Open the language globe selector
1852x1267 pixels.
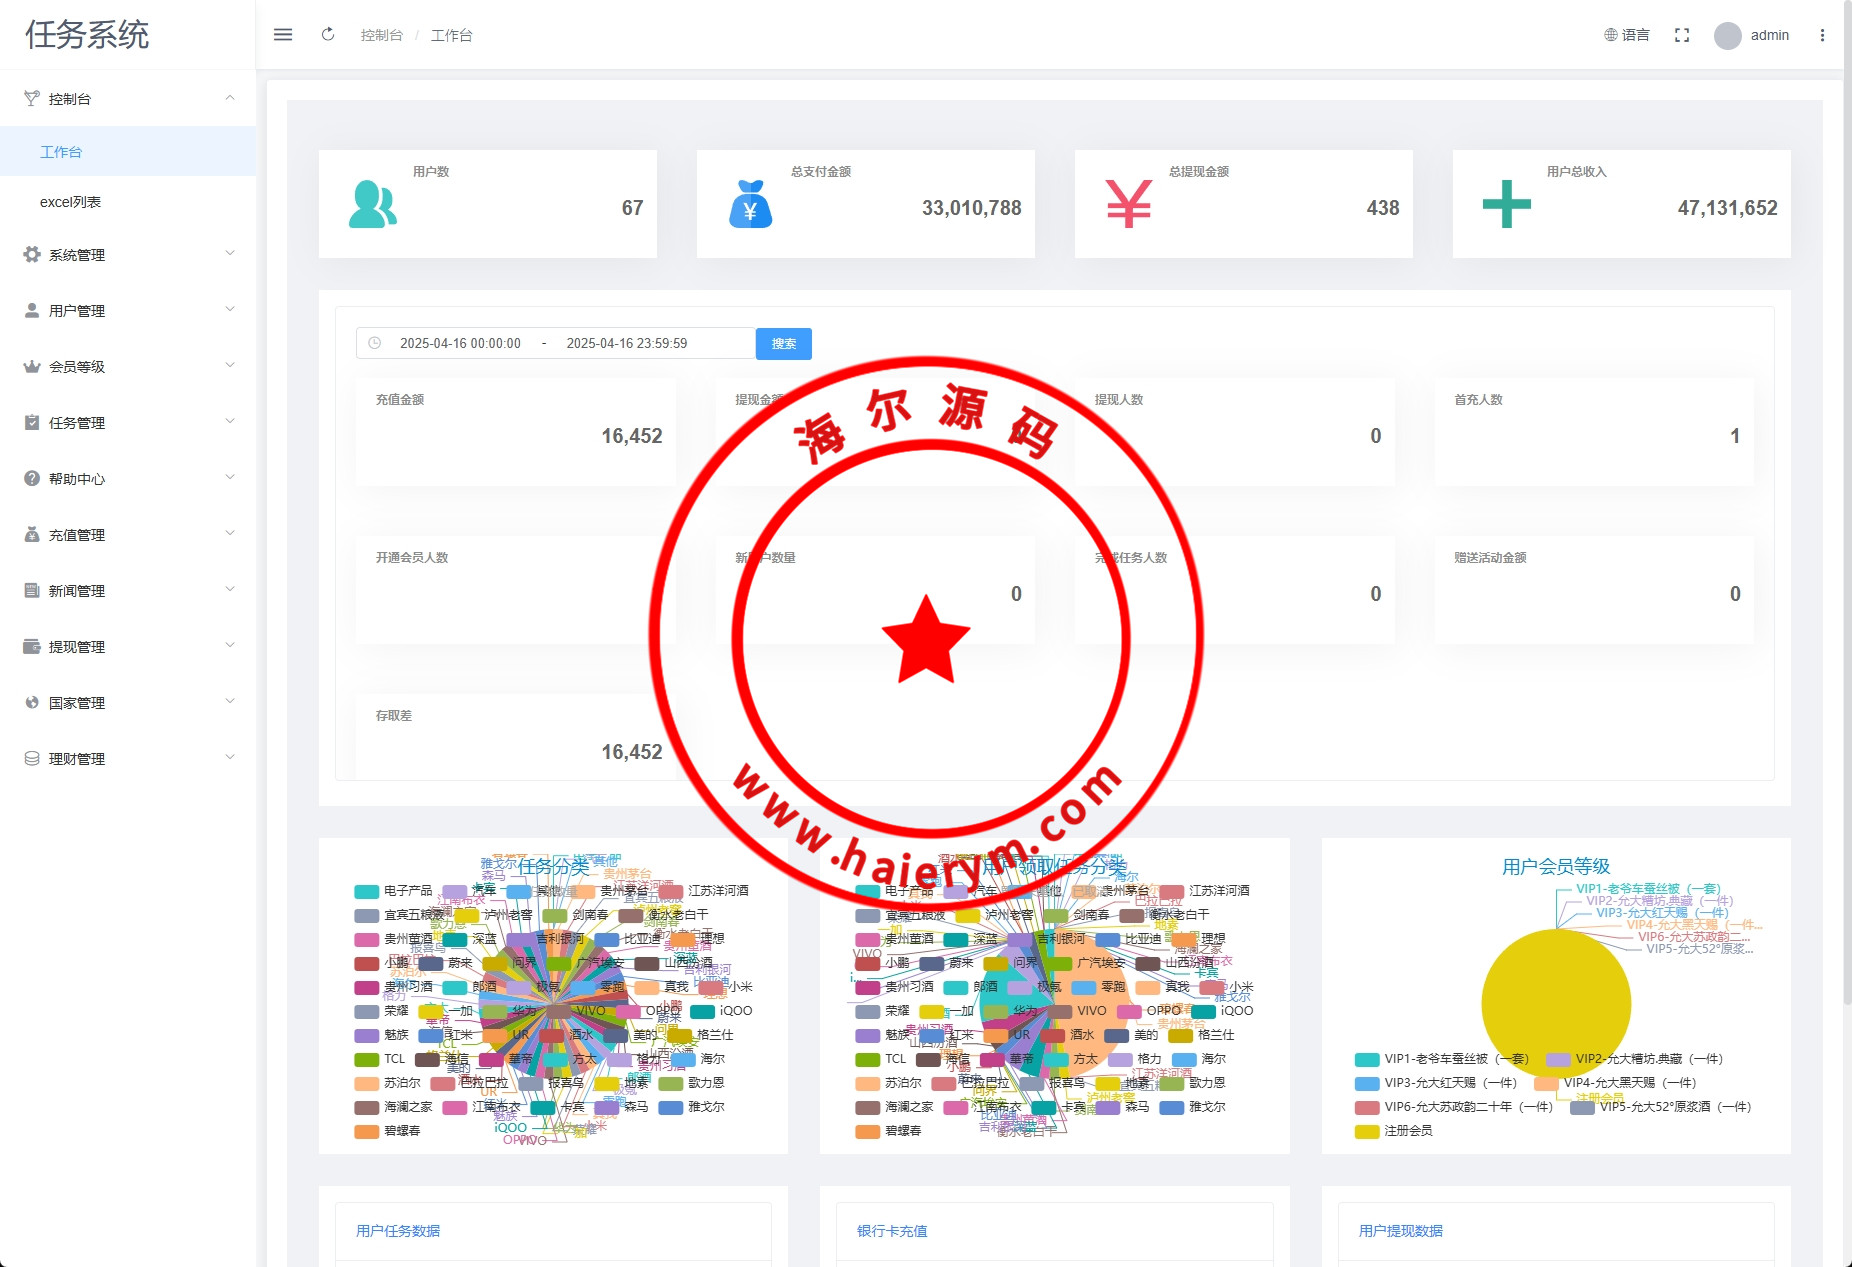pyautogui.click(x=1626, y=35)
